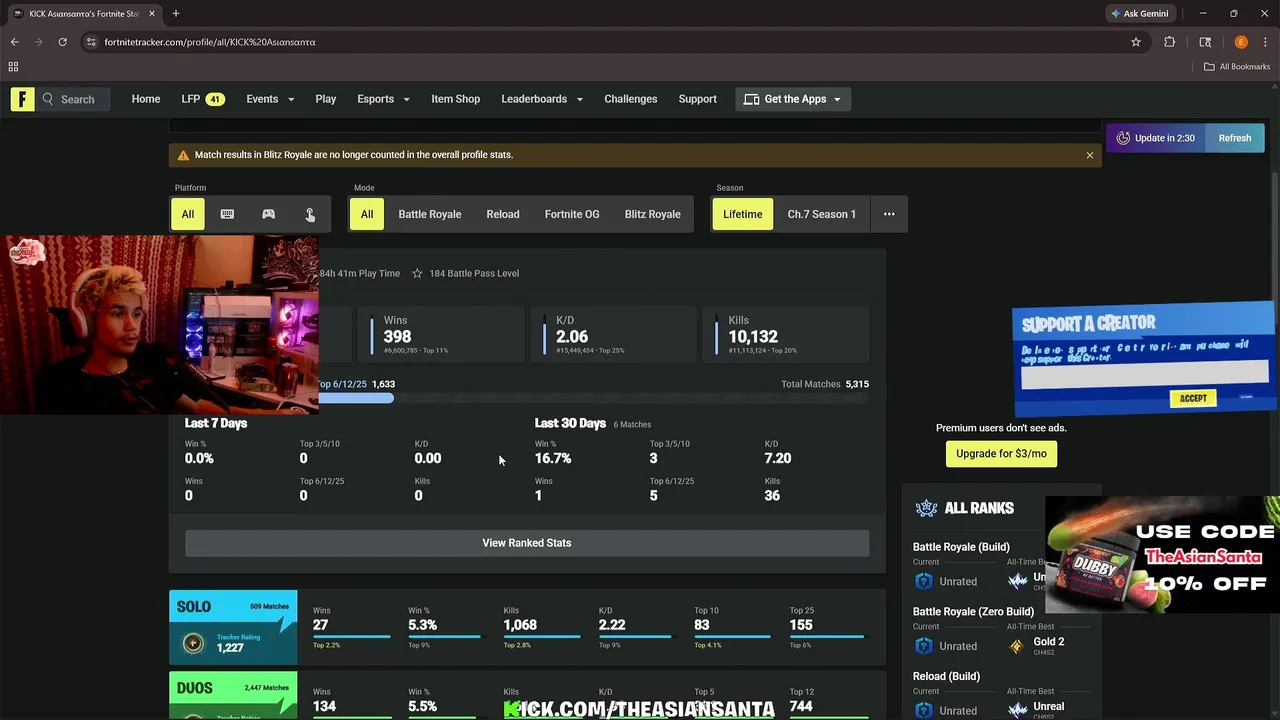The height and width of the screenshot is (720, 1280).
Task: Click the Solo tracker rating badge icon
Action: coord(193,643)
